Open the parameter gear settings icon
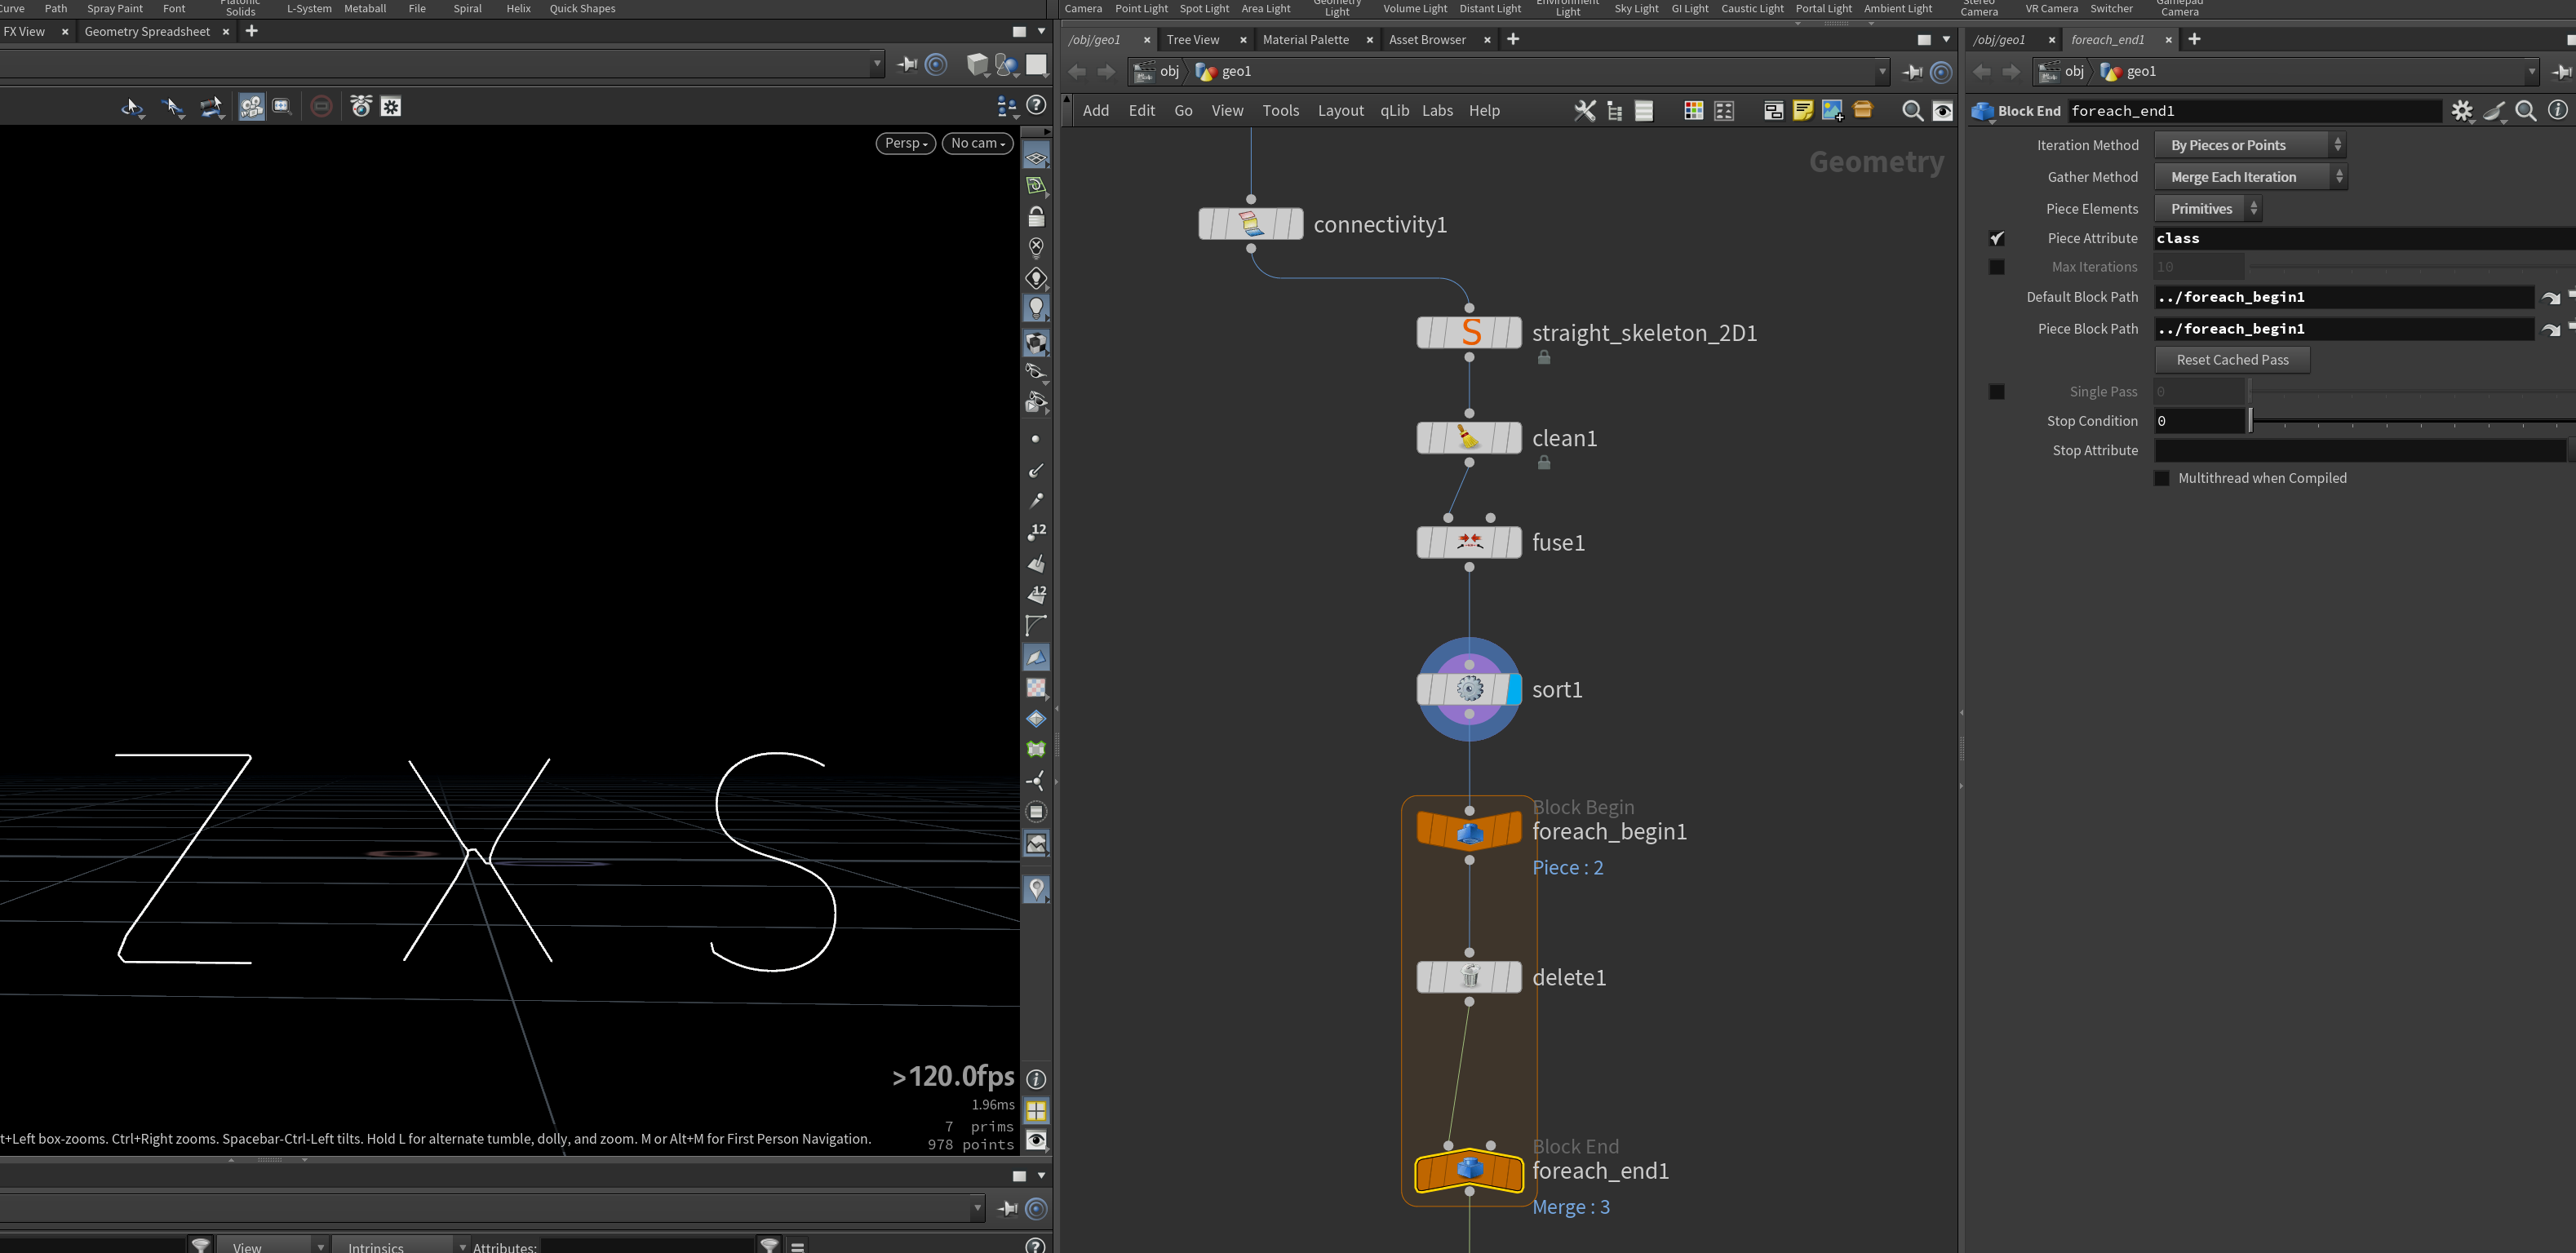Image resolution: width=2576 pixels, height=1253 pixels. [2462, 111]
